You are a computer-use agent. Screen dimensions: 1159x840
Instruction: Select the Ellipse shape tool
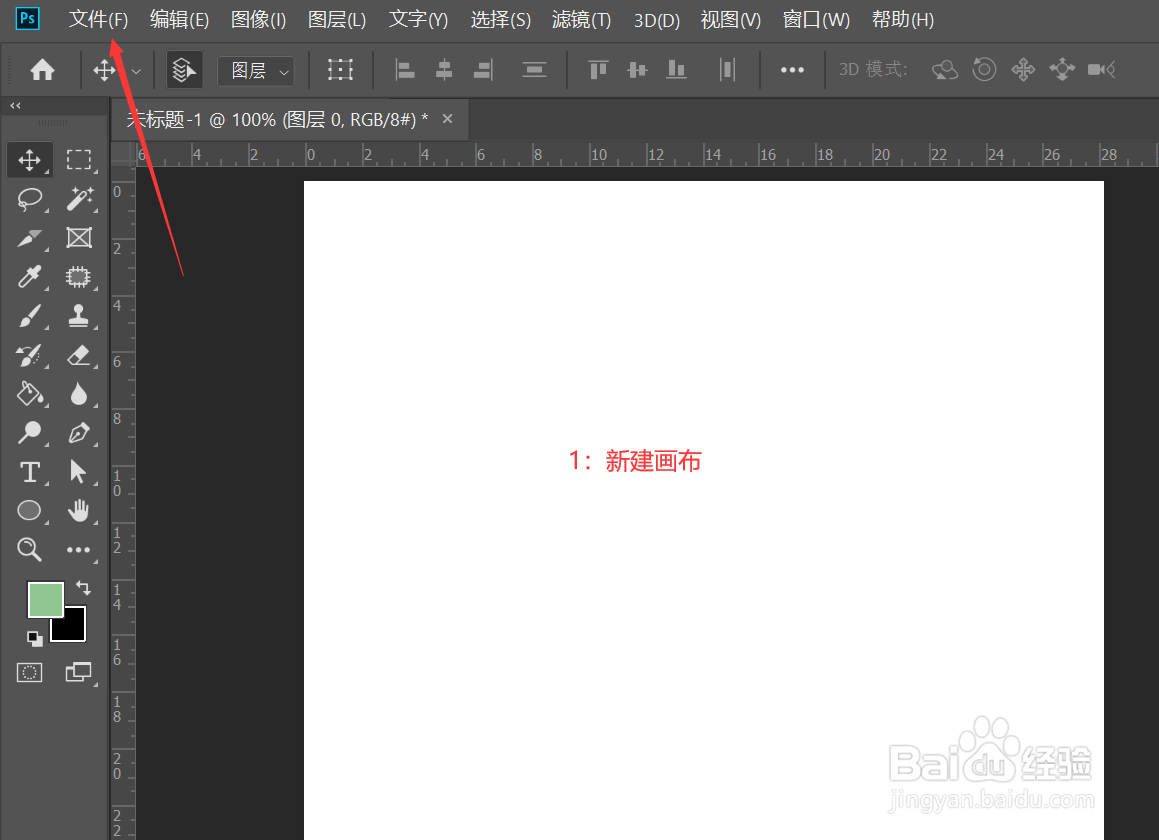point(29,510)
